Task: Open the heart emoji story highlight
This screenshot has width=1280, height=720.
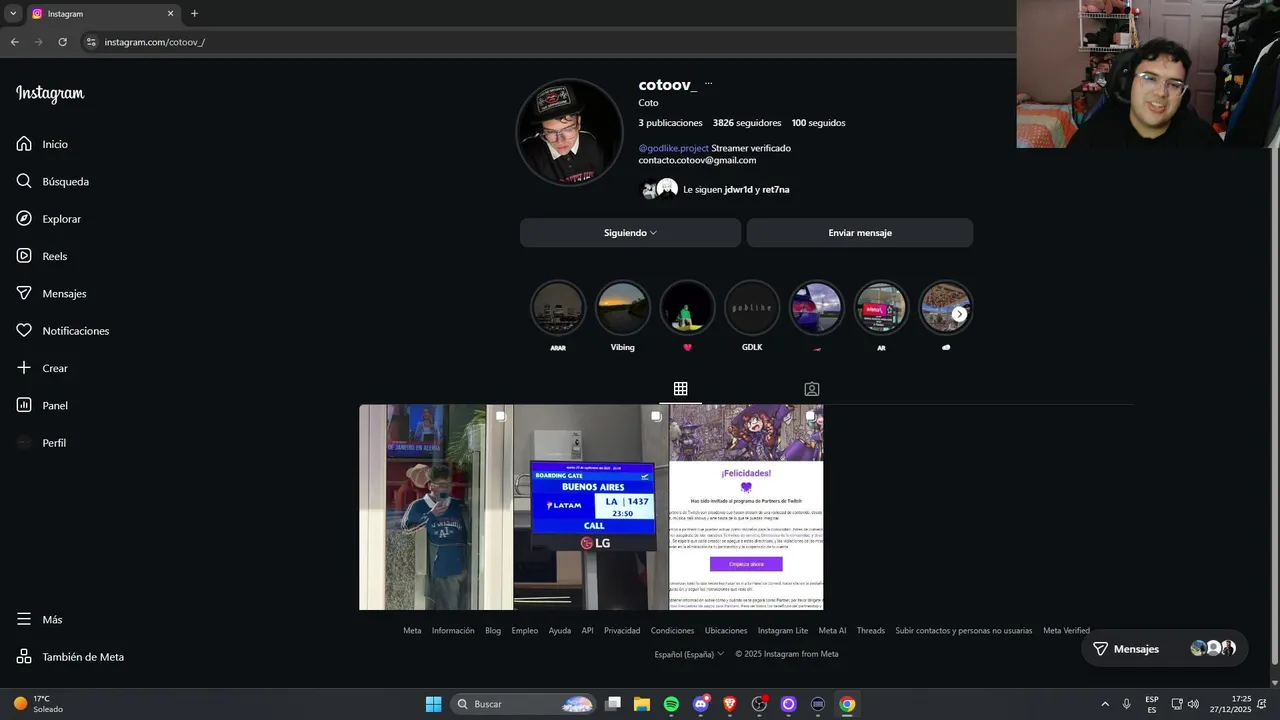Action: coord(688,307)
